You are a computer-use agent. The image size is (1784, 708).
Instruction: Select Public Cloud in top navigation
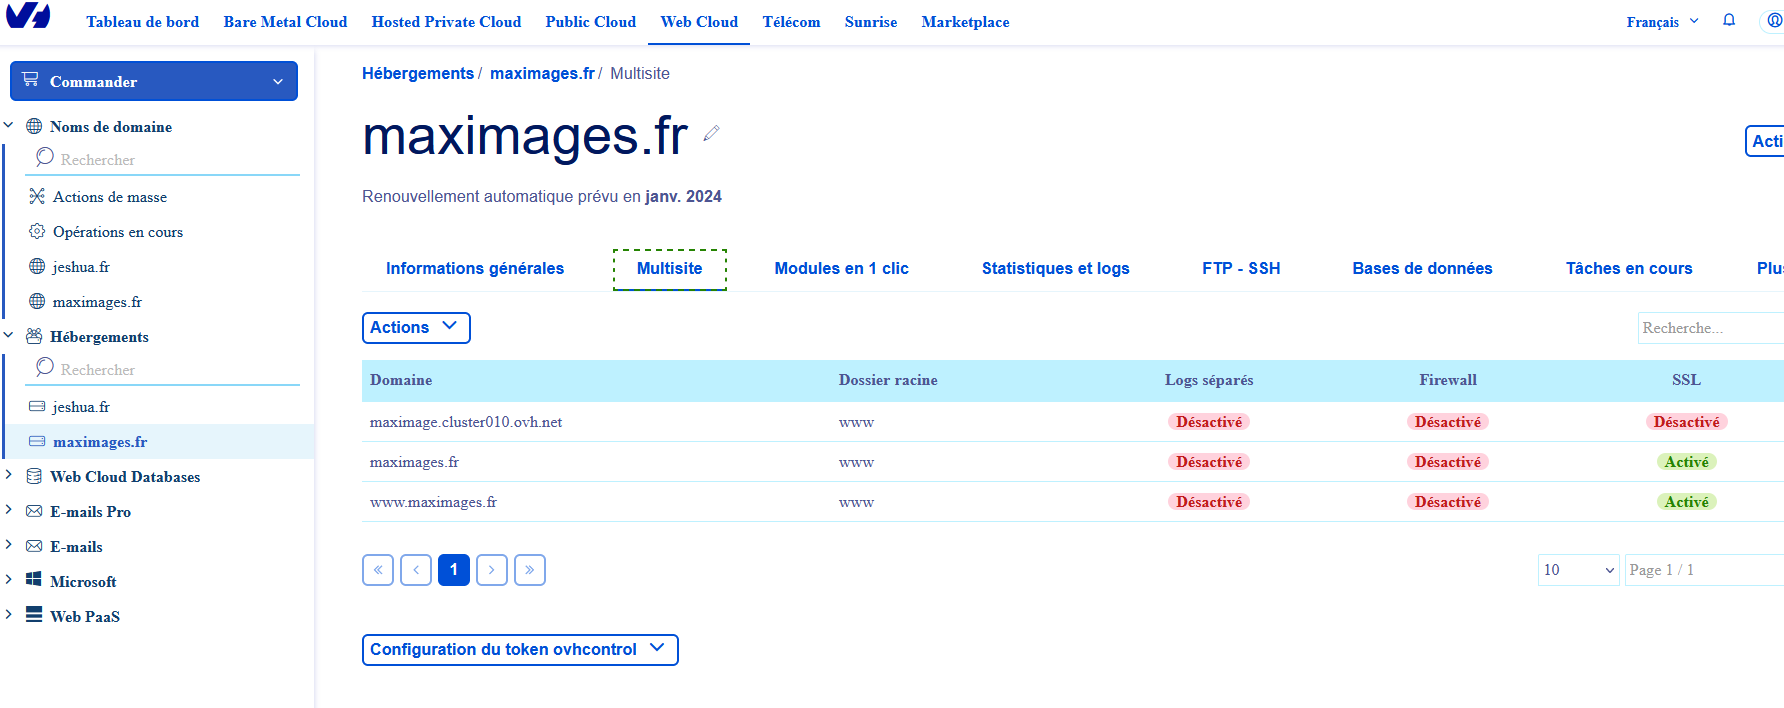(x=590, y=22)
